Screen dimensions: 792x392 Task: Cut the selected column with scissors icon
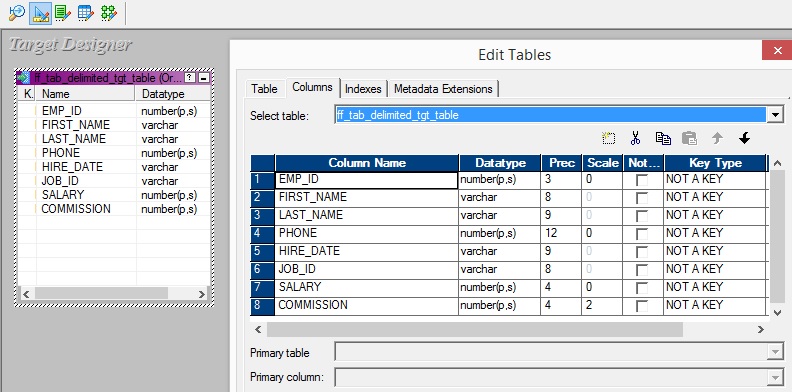[x=635, y=138]
